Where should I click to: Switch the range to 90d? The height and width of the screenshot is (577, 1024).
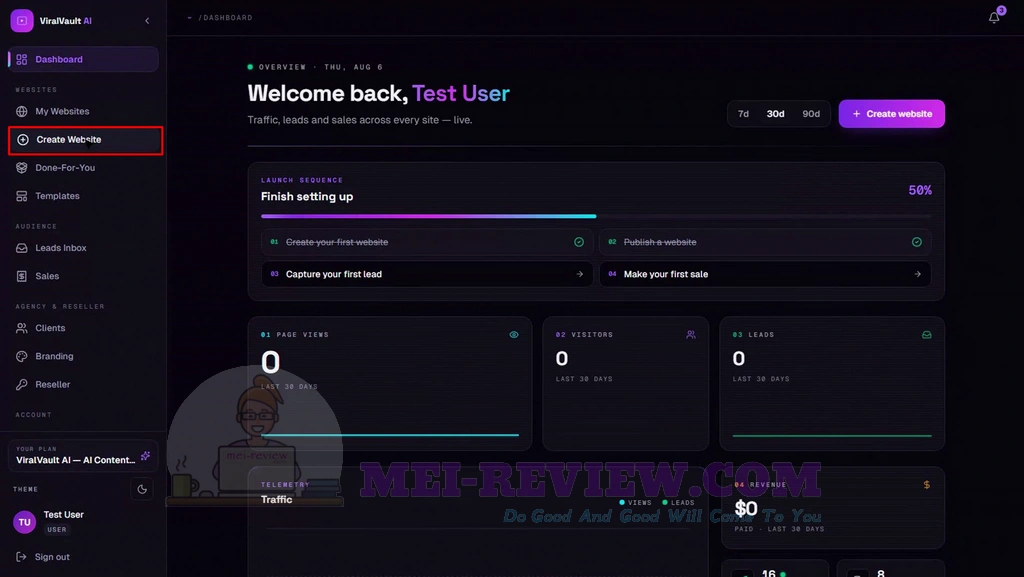point(811,114)
